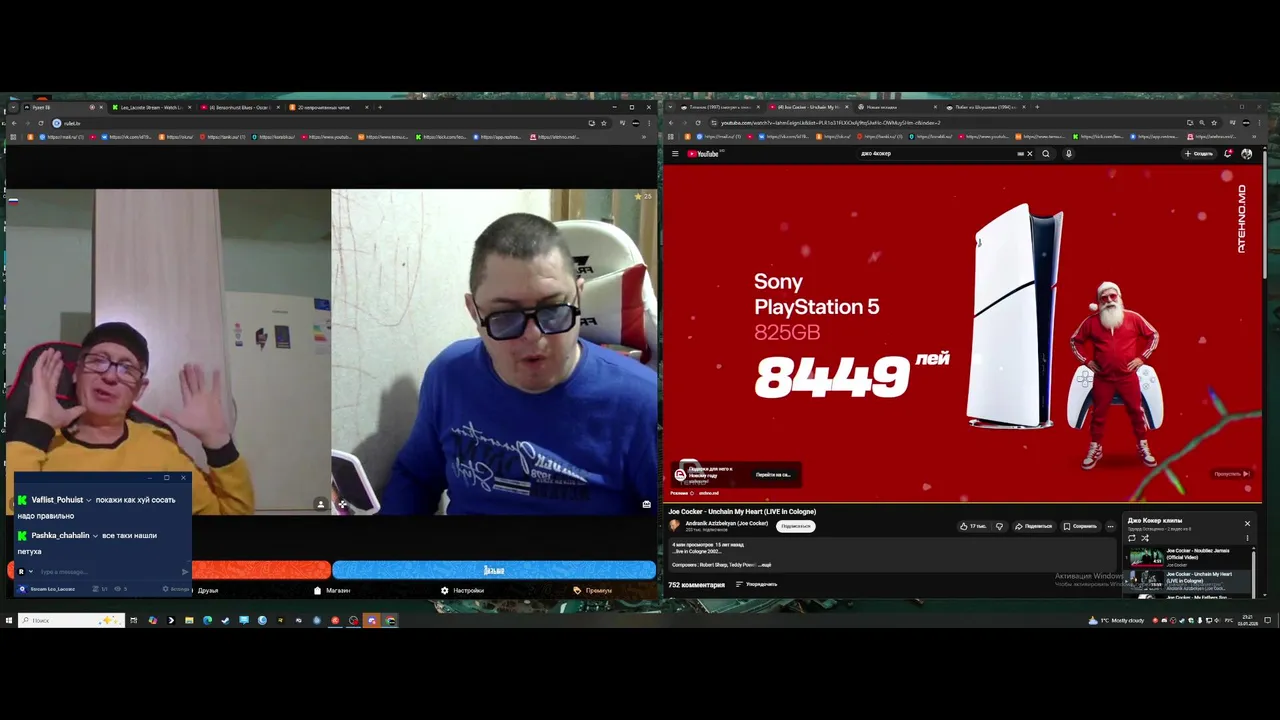Image resolution: width=1280 pixels, height=720 pixels.
Task: Open Упорядочить comments sort menu
Action: [756, 584]
